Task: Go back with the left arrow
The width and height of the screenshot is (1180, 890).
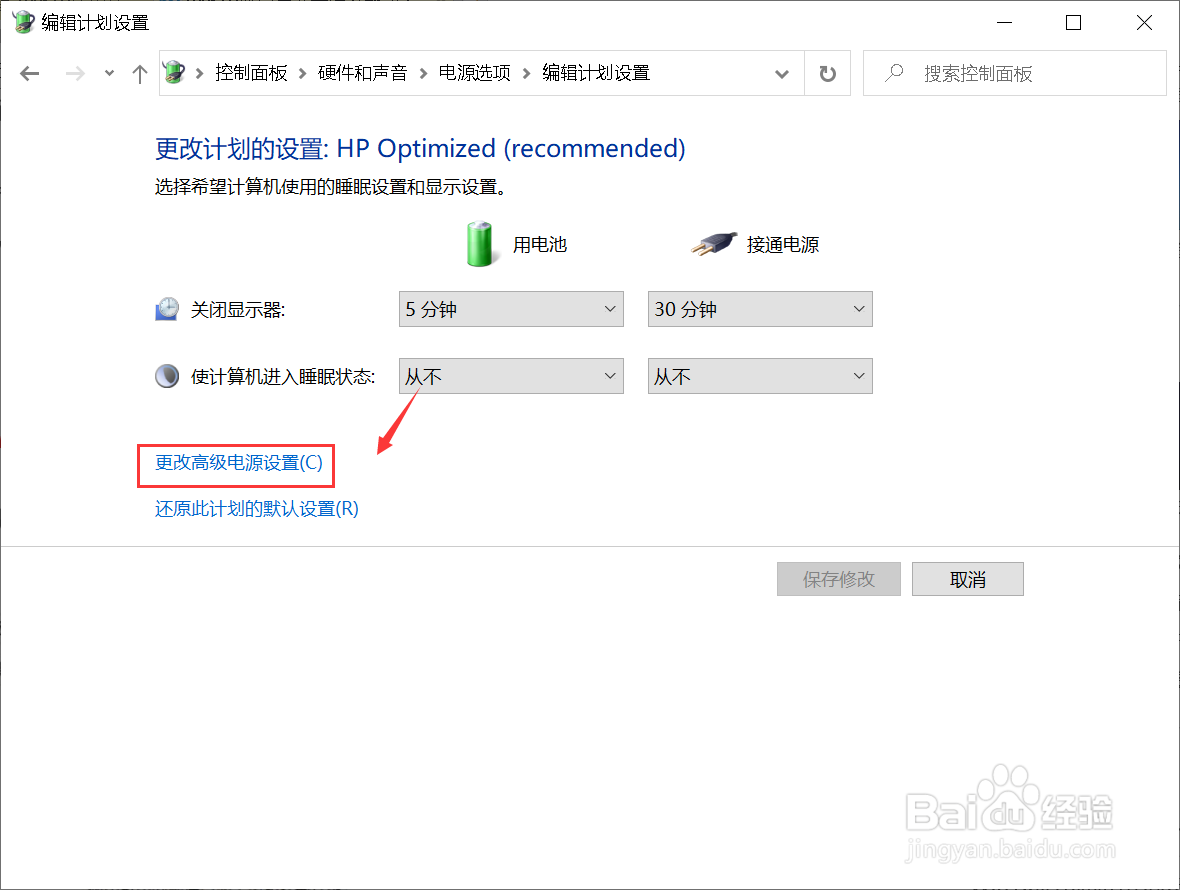Action: (x=29, y=74)
